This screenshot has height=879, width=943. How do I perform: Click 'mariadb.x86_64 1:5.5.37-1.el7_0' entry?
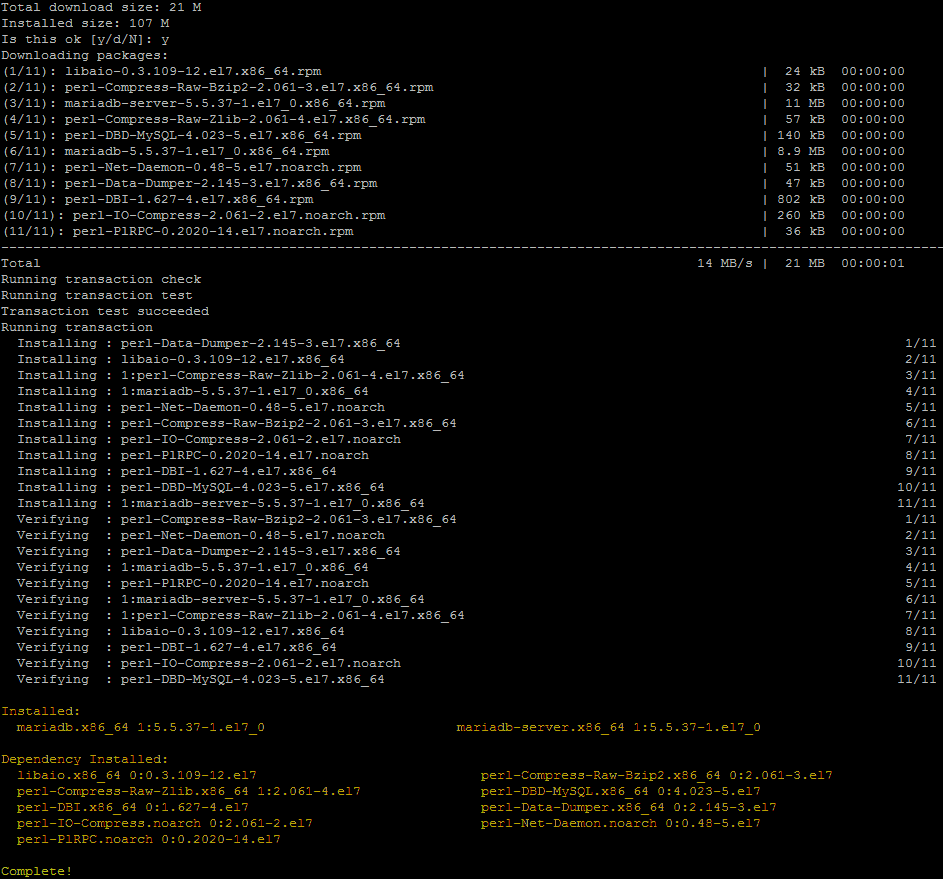(x=141, y=727)
